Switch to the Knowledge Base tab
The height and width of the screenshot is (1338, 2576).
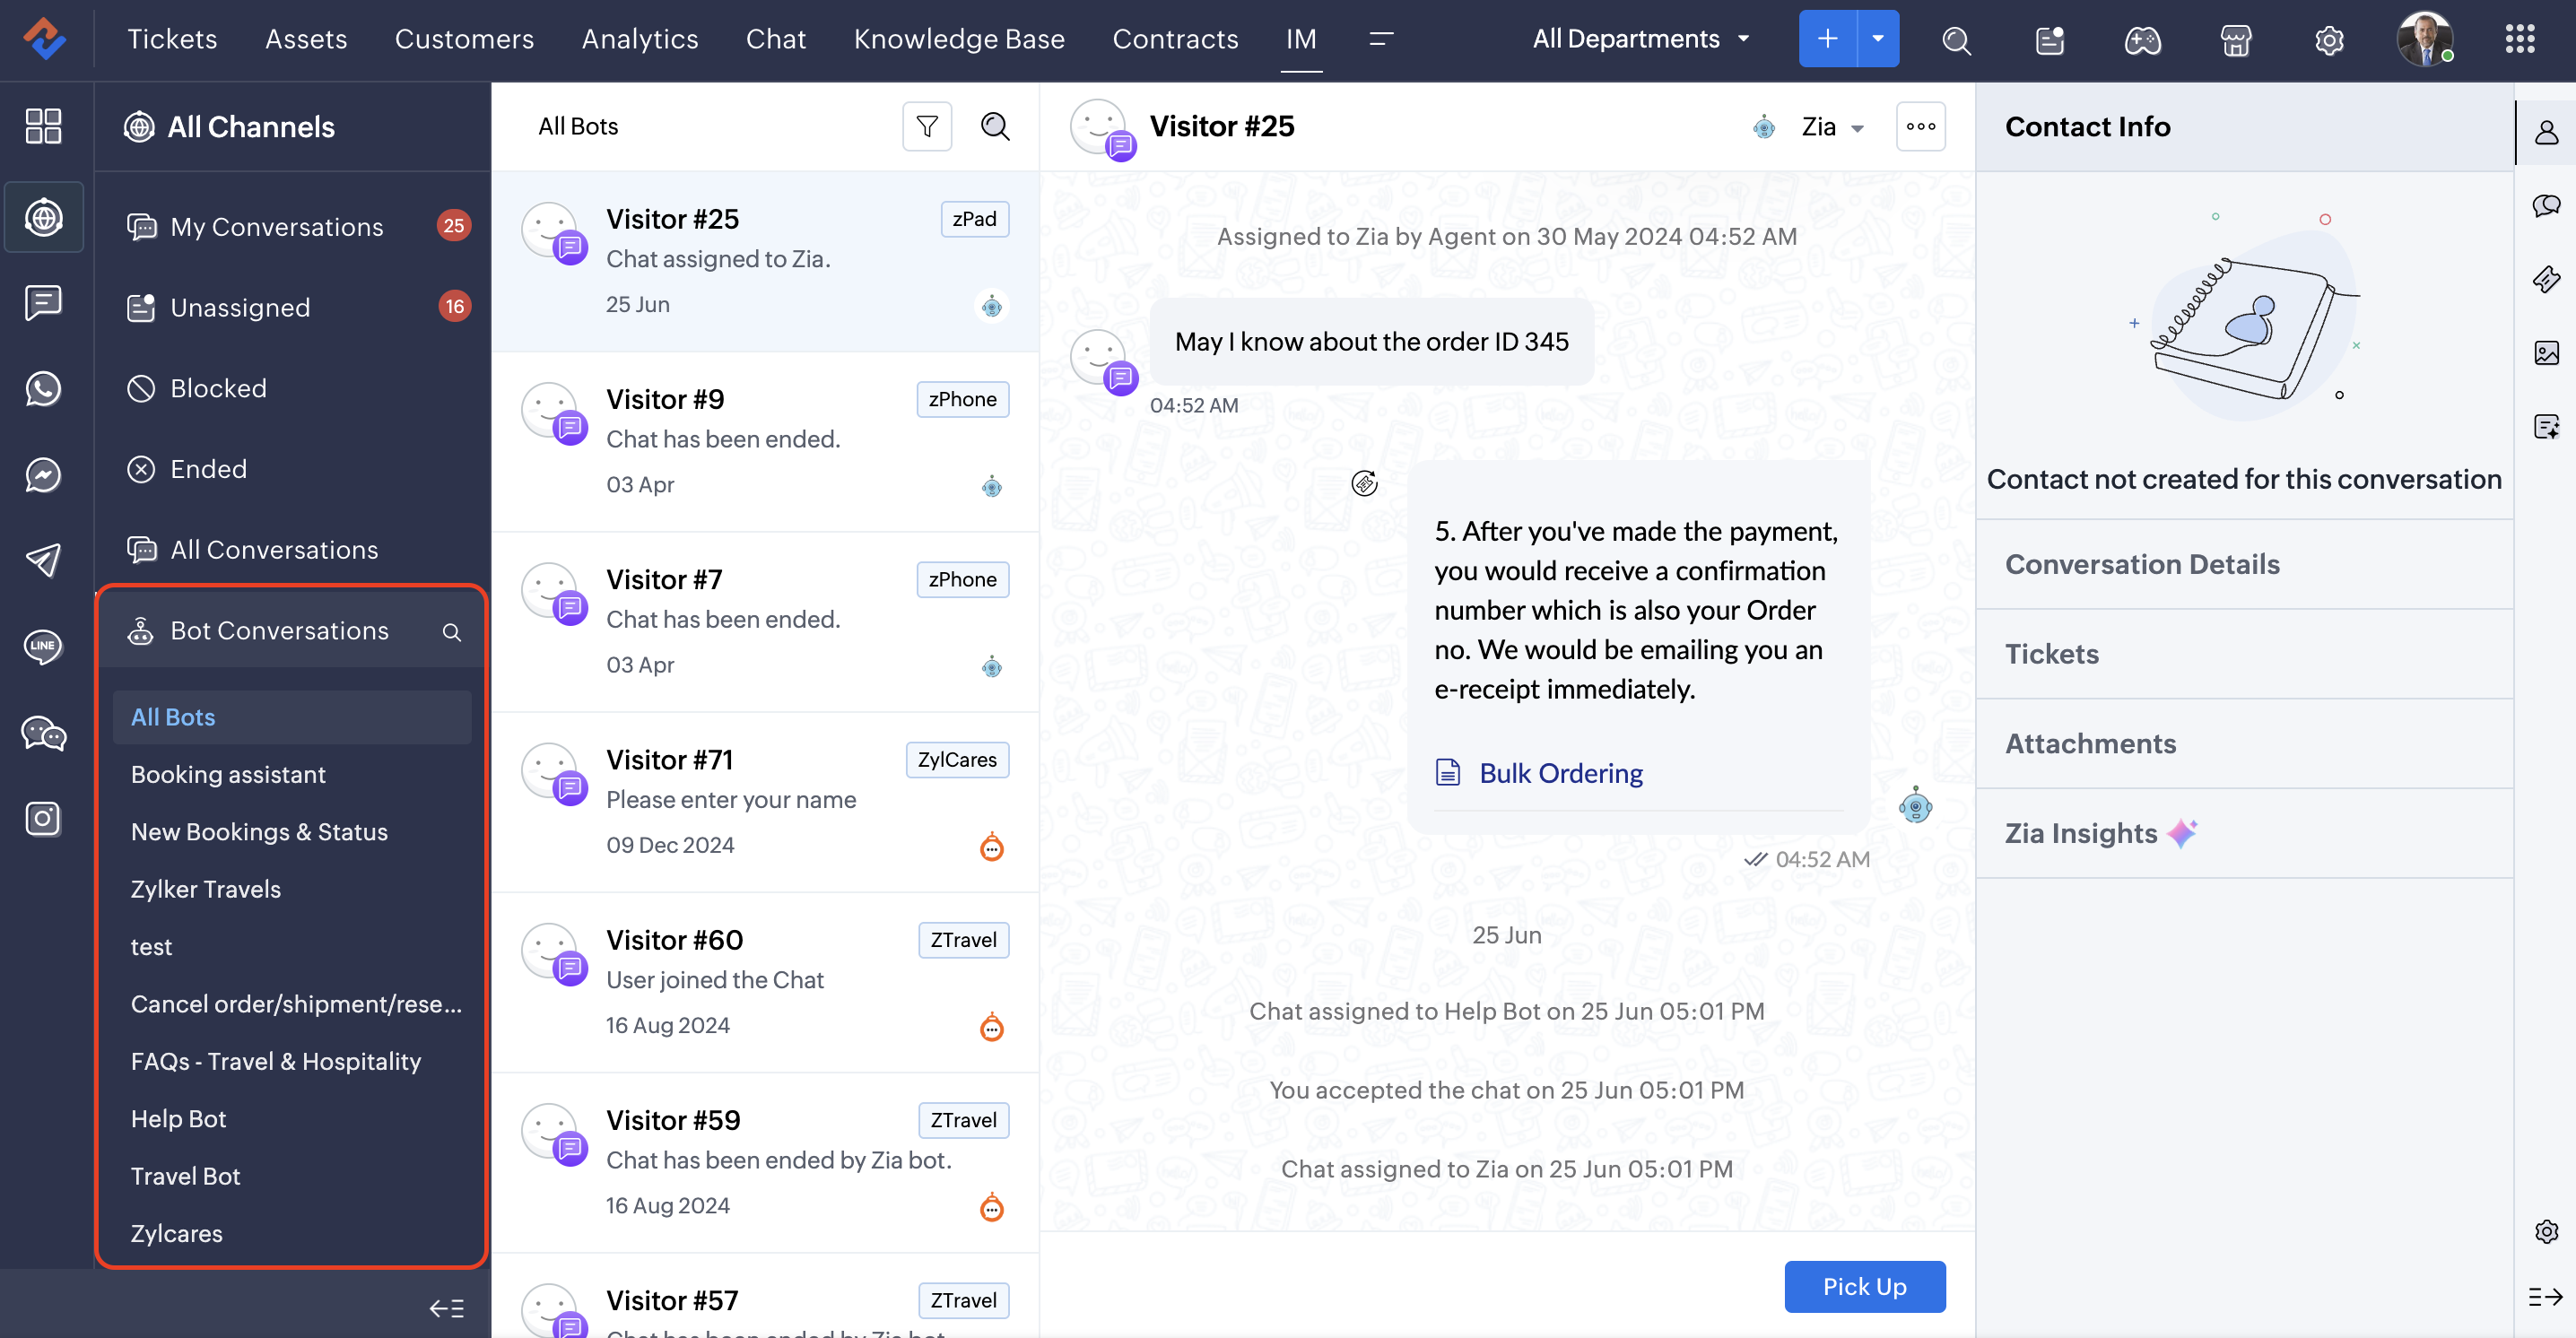tap(959, 39)
